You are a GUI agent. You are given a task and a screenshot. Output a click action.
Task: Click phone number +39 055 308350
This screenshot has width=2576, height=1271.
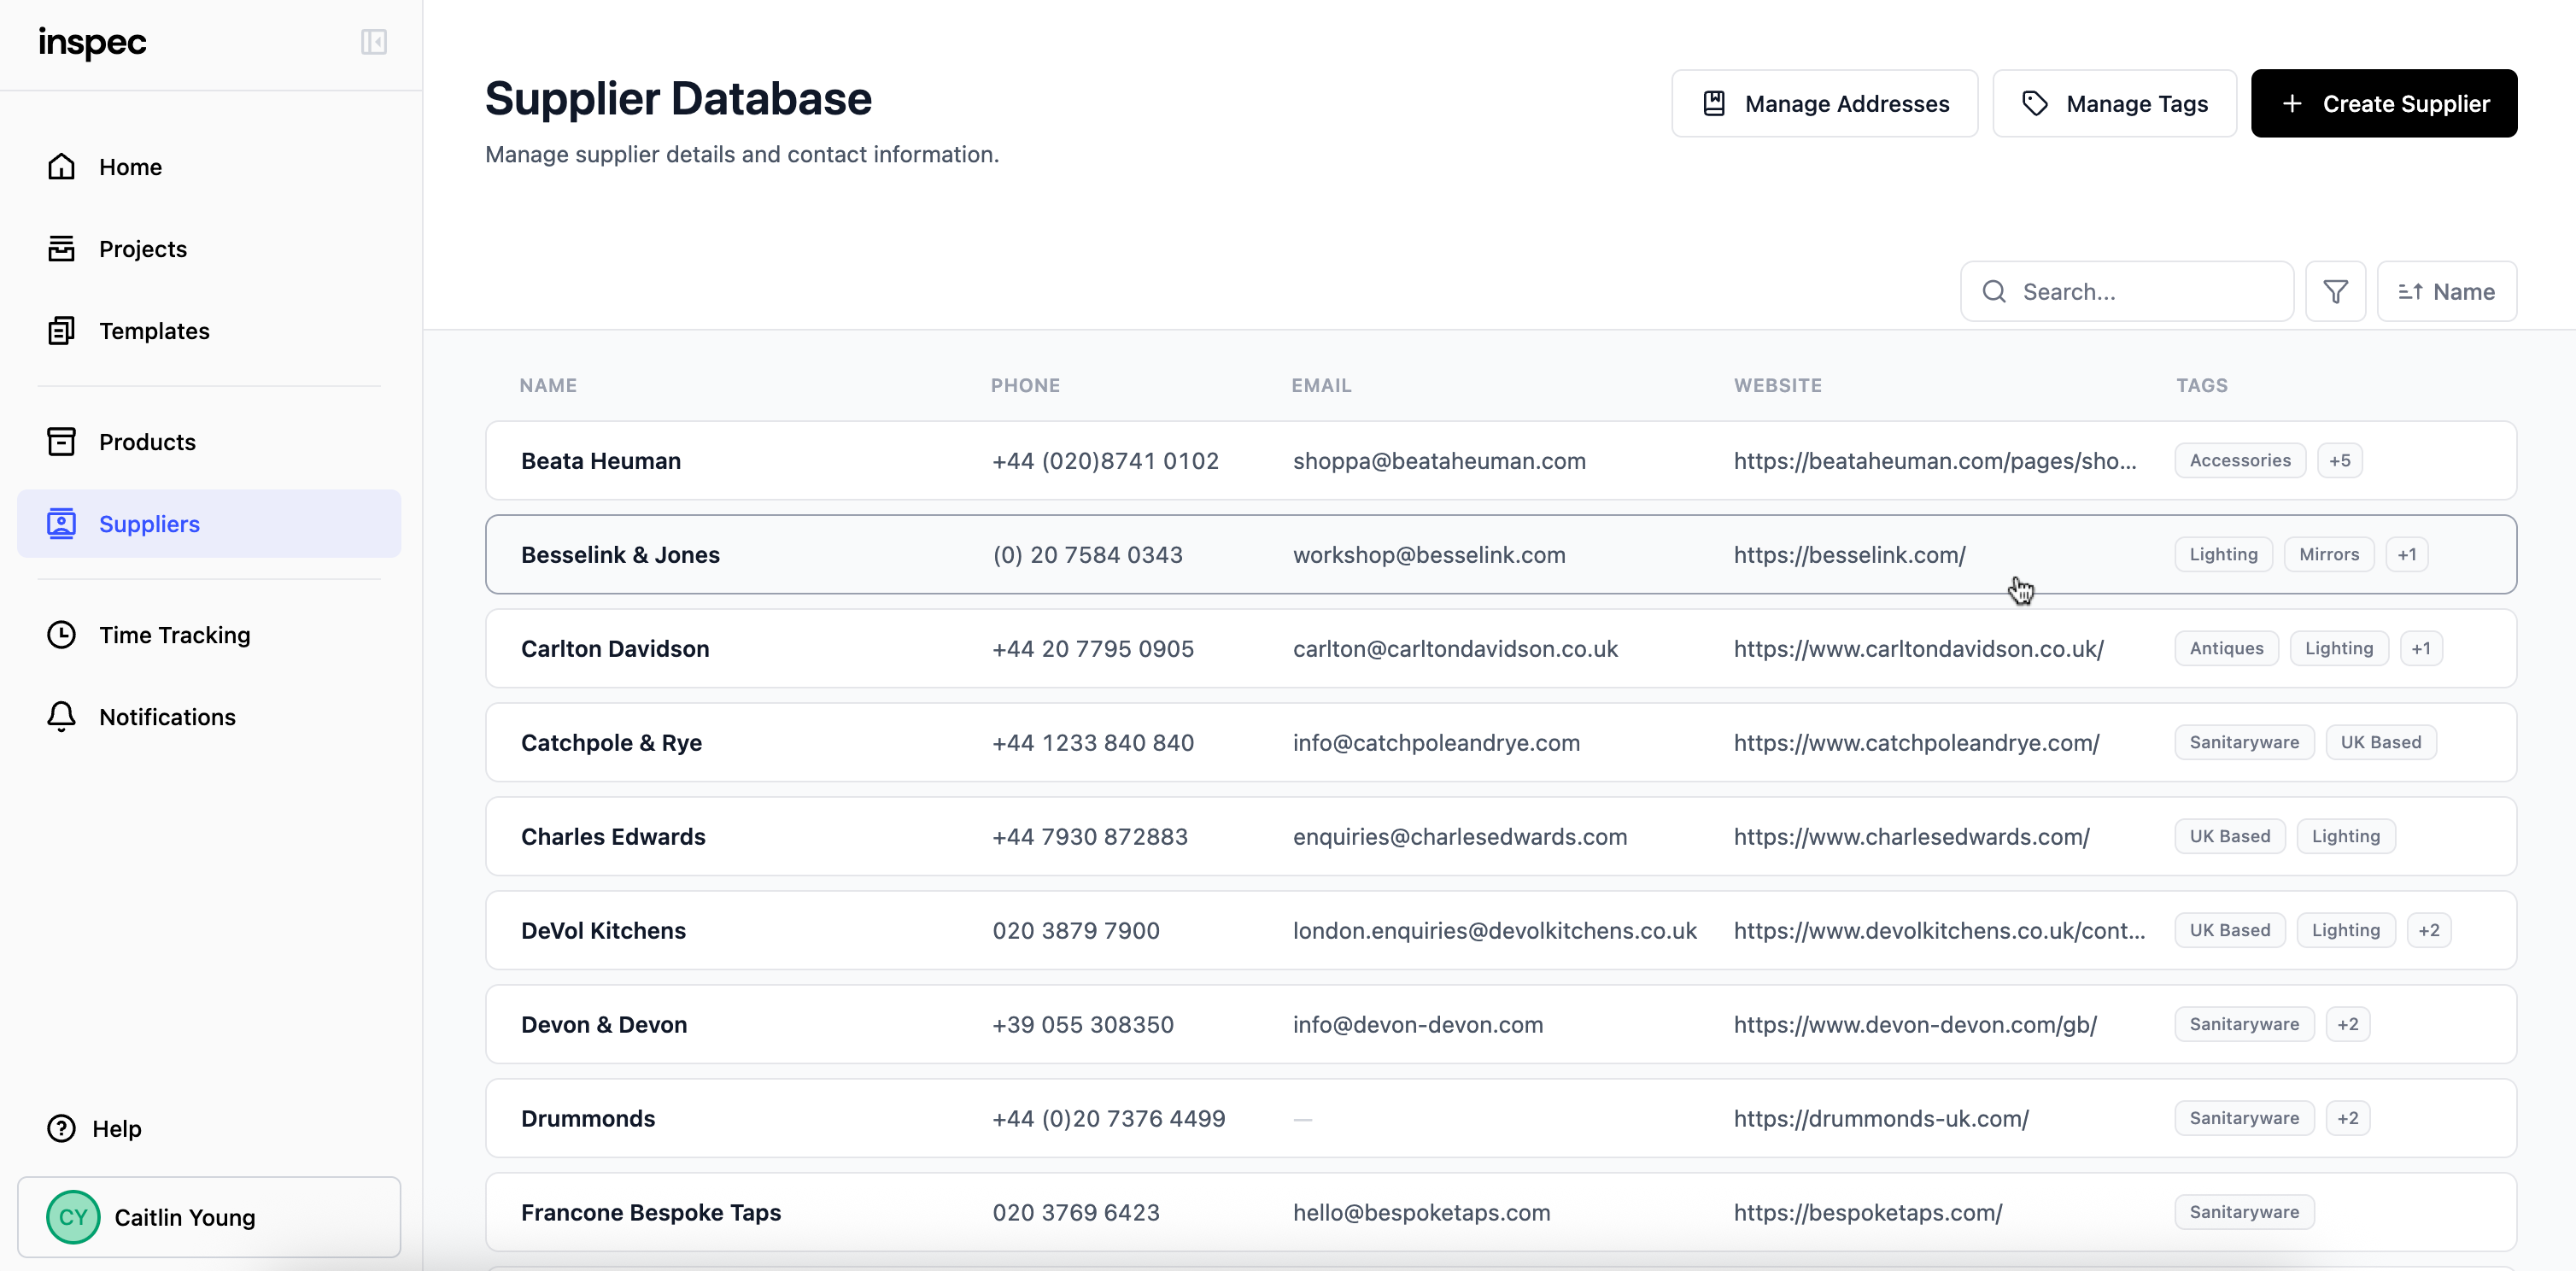[x=1083, y=1025]
